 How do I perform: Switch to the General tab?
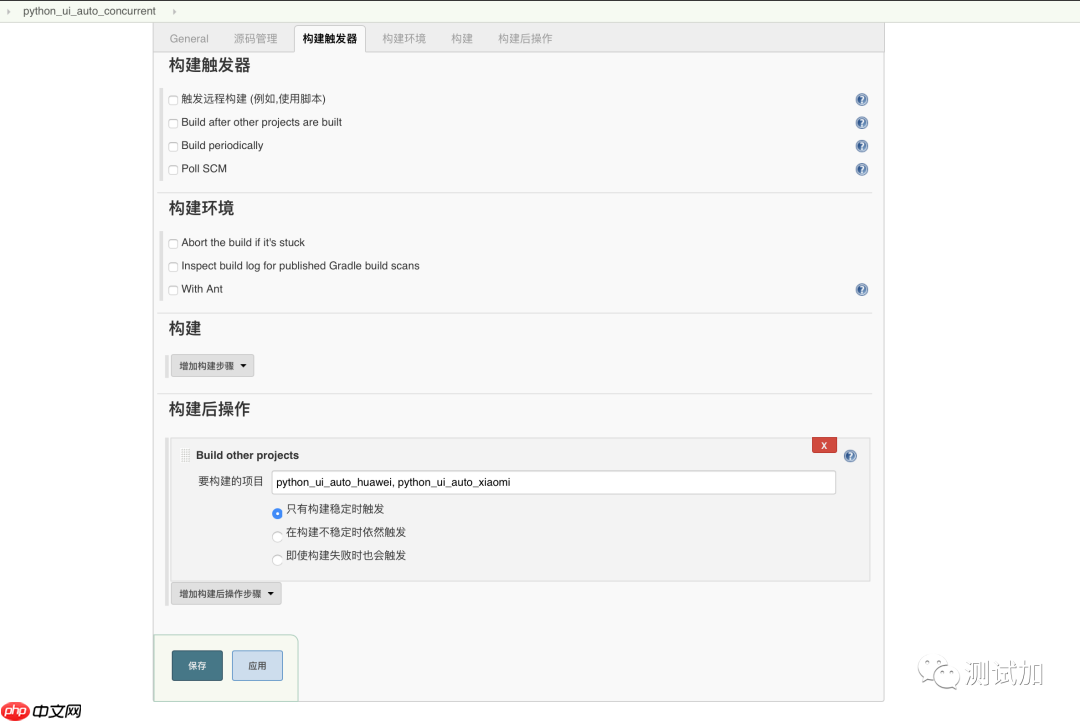point(188,38)
